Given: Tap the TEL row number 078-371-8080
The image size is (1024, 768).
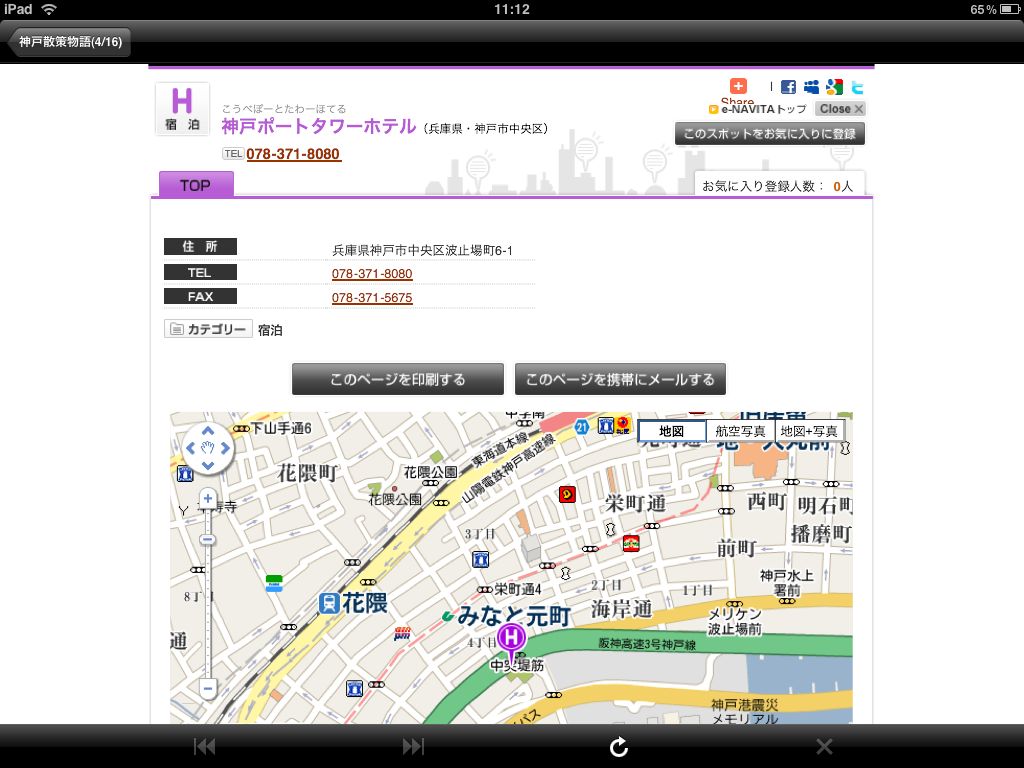Looking at the screenshot, I should click(372, 274).
